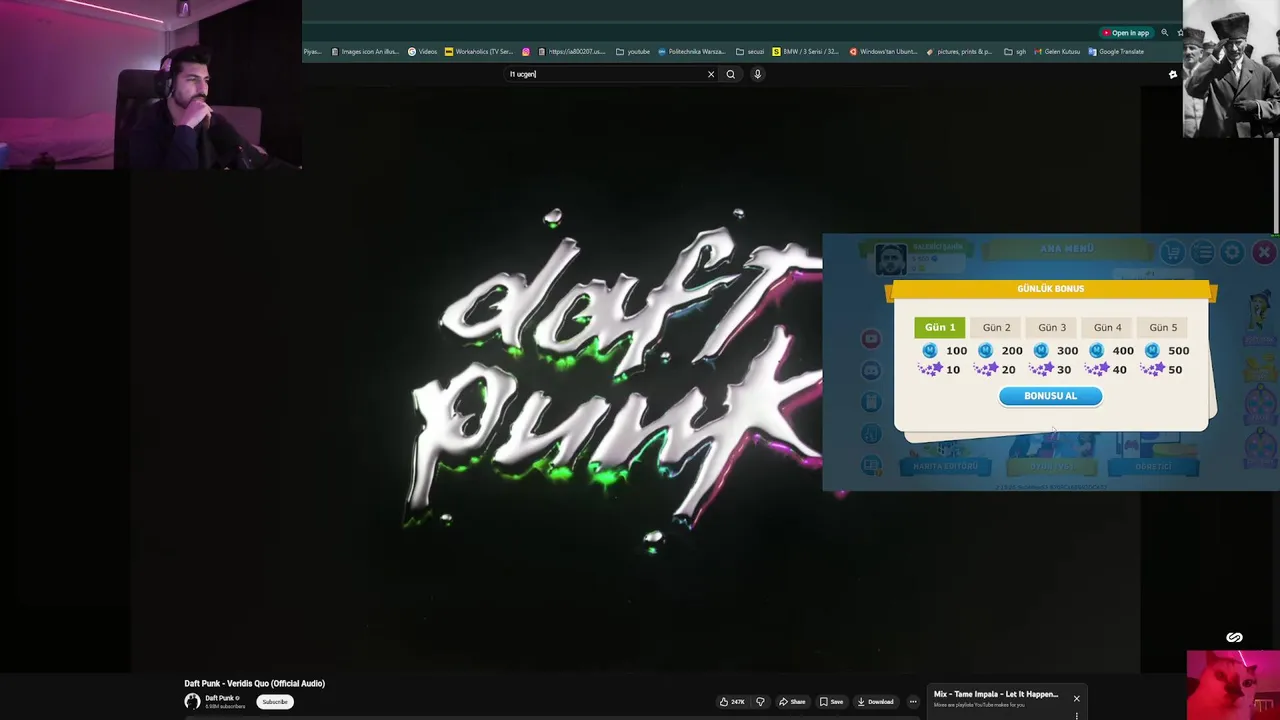Open the three-dots more actions menu
The height and width of the screenshot is (720, 1280).
tap(913, 702)
